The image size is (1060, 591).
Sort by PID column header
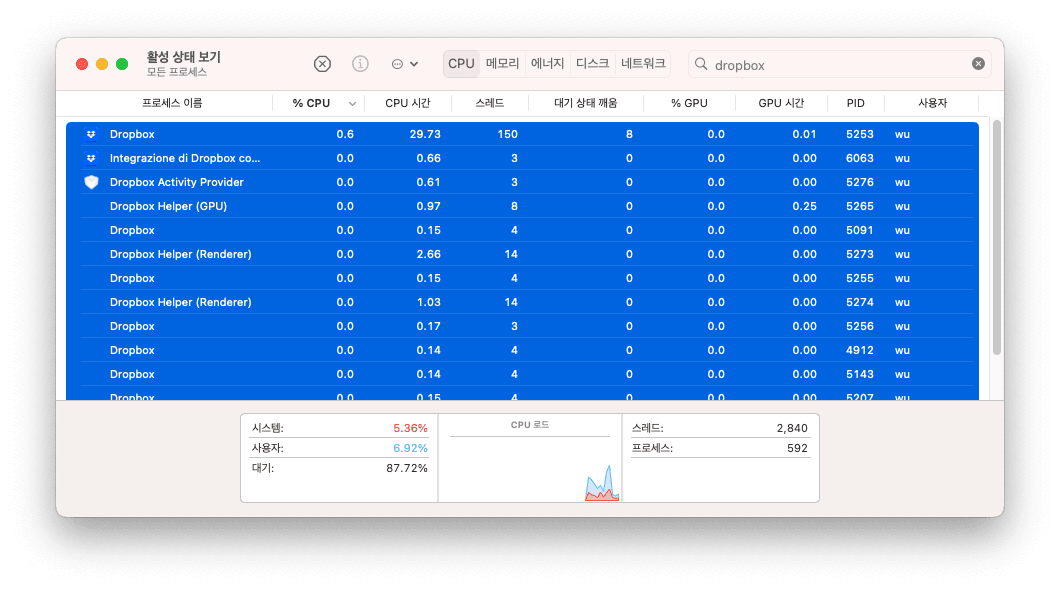(855, 103)
